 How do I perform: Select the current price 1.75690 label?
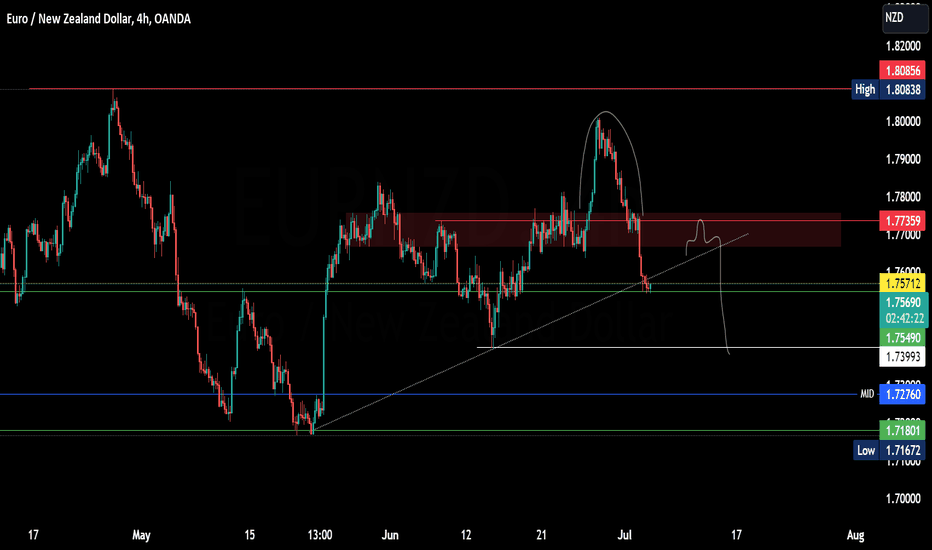(903, 303)
